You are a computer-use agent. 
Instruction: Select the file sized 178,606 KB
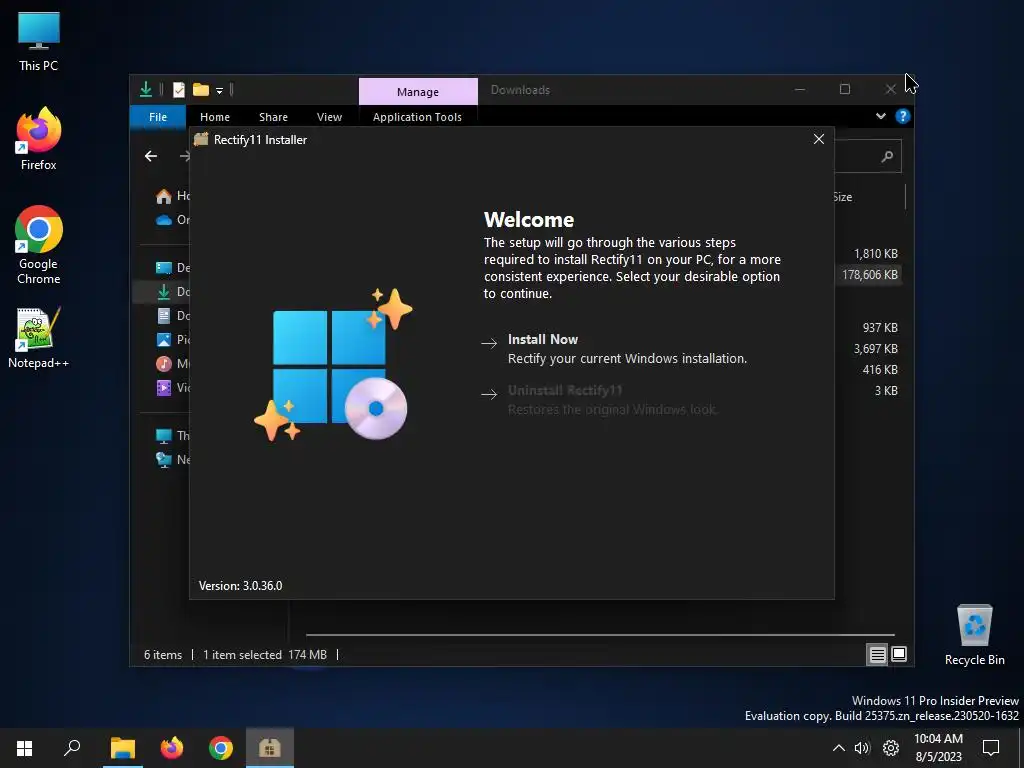pyautogui.click(x=870, y=274)
